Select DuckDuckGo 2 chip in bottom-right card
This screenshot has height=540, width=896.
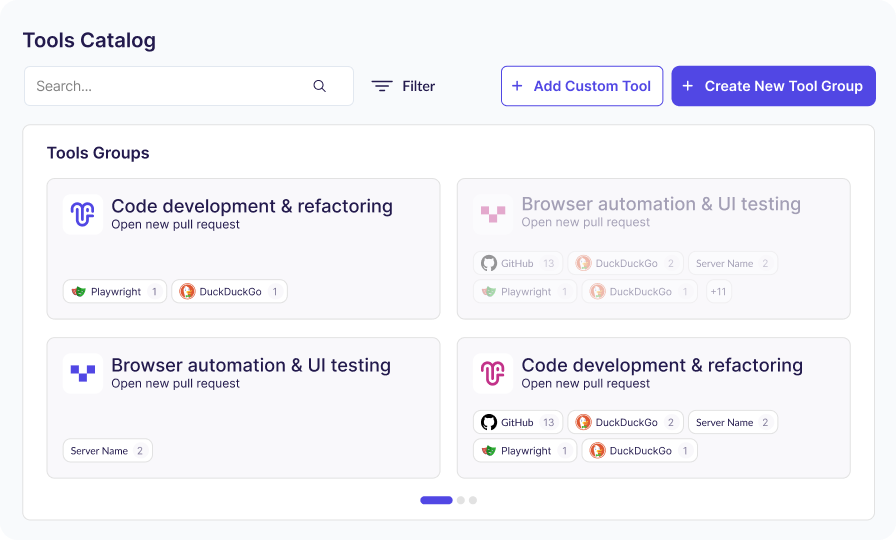(x=625, y=422)
